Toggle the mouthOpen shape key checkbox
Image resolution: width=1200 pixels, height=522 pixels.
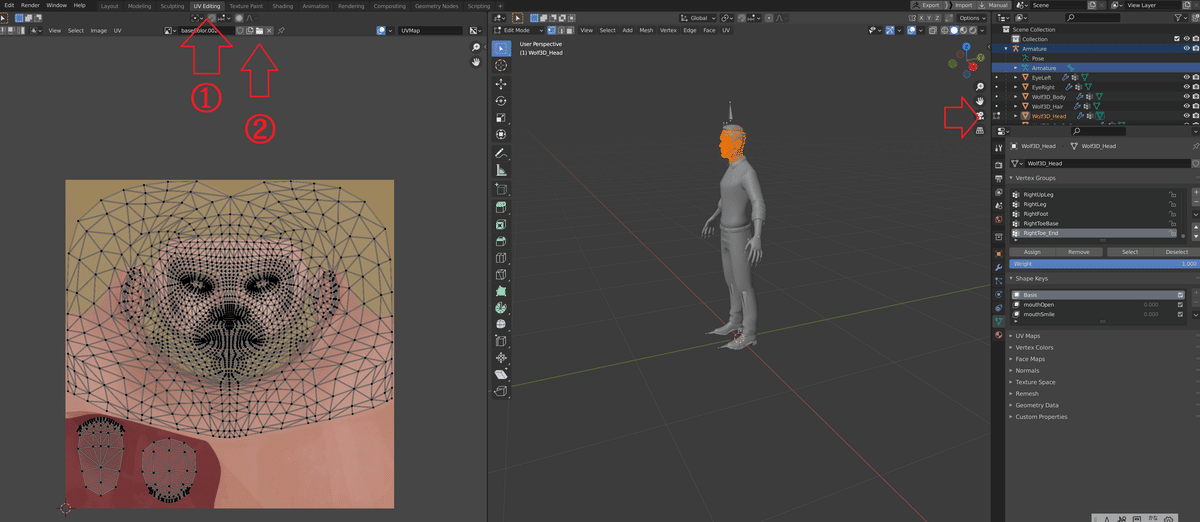pos(1180,305)
